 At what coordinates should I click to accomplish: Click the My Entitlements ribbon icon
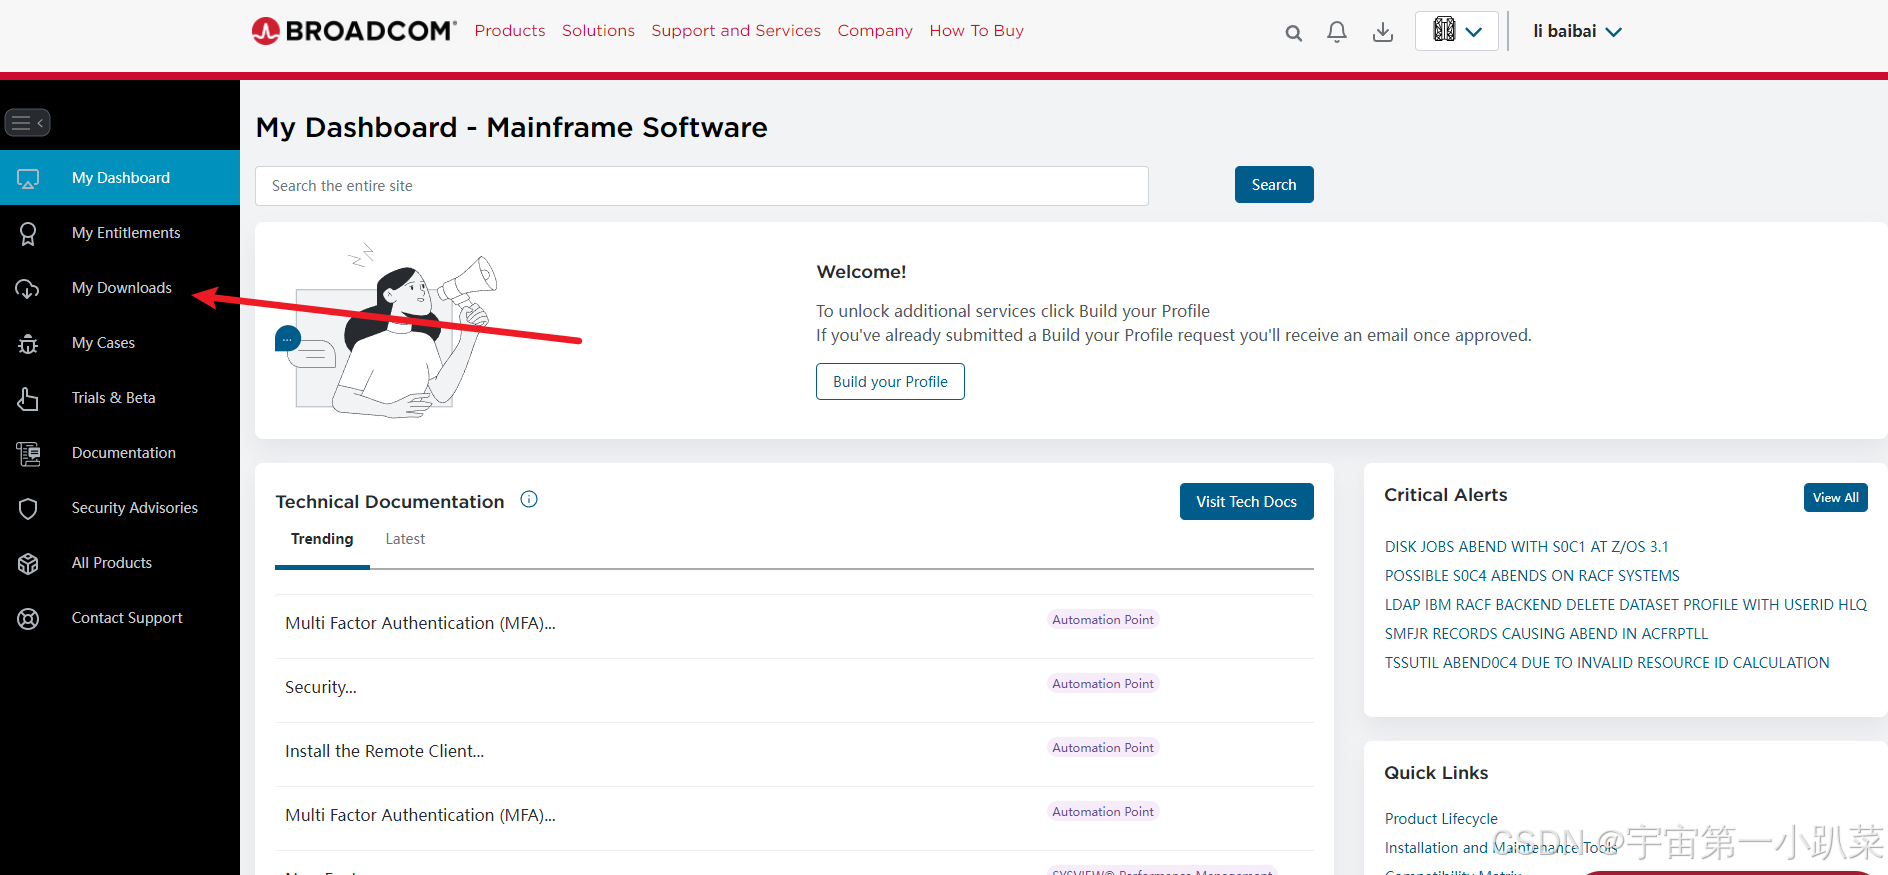[x=28, y=234]
